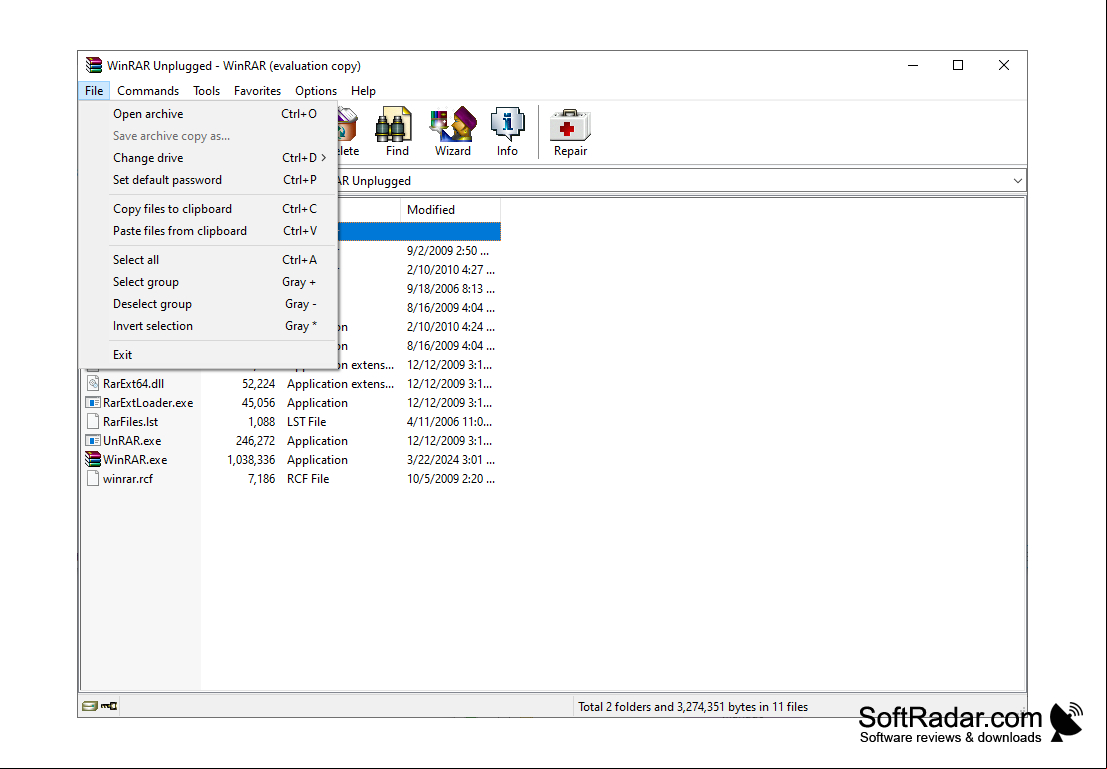Click the WinRAR books icon in title bar
Viewport: 1107px width, 769px height.
click(x=94, y=66)
